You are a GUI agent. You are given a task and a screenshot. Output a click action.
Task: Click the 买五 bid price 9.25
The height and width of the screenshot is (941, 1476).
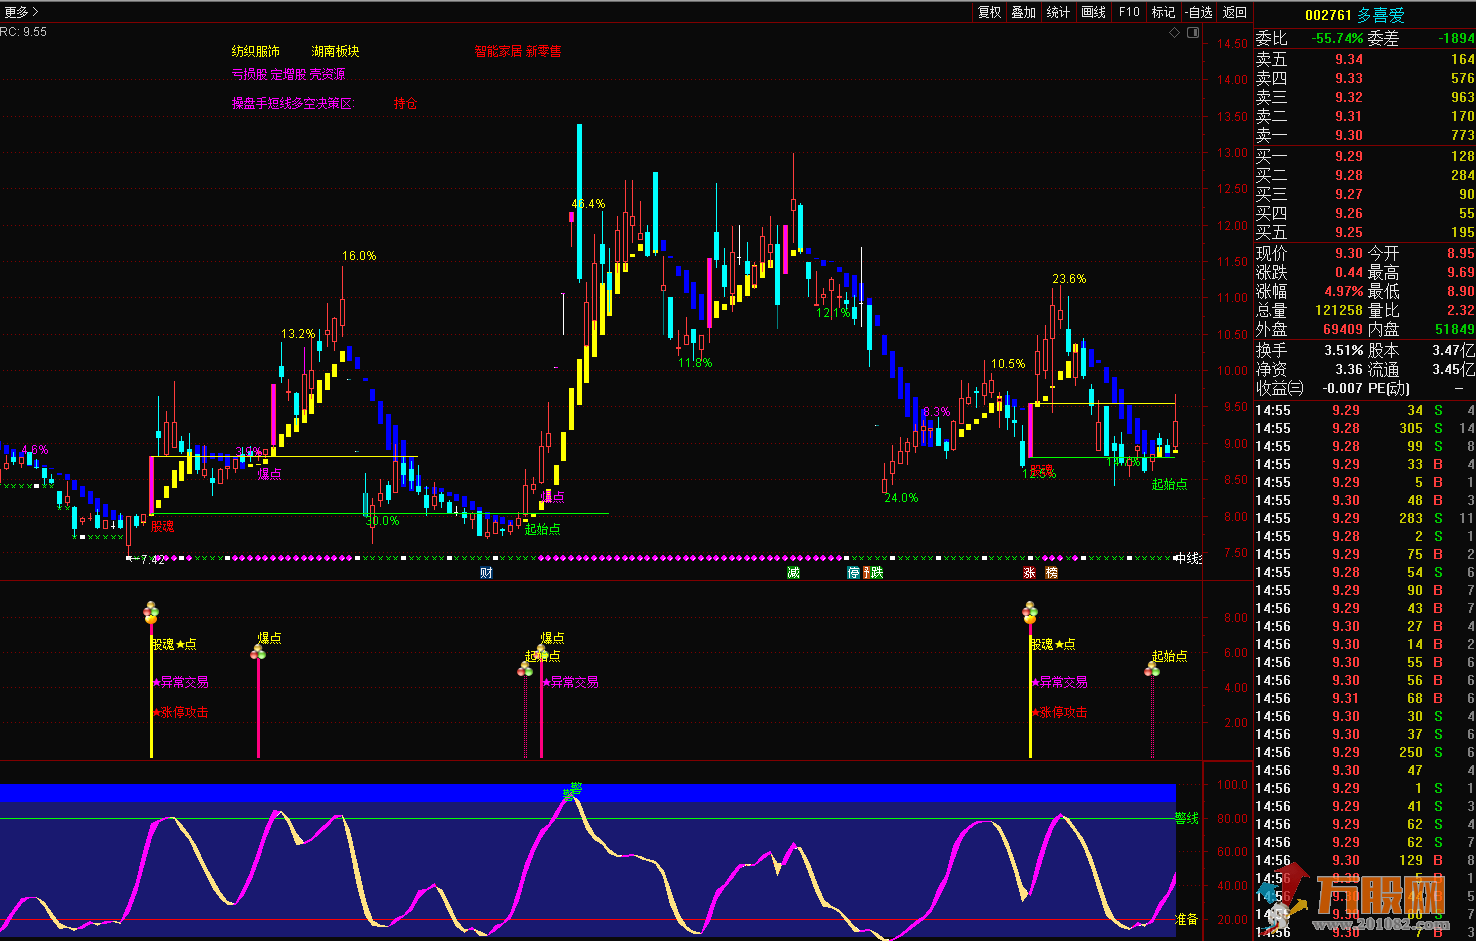tap(1348, 232)
